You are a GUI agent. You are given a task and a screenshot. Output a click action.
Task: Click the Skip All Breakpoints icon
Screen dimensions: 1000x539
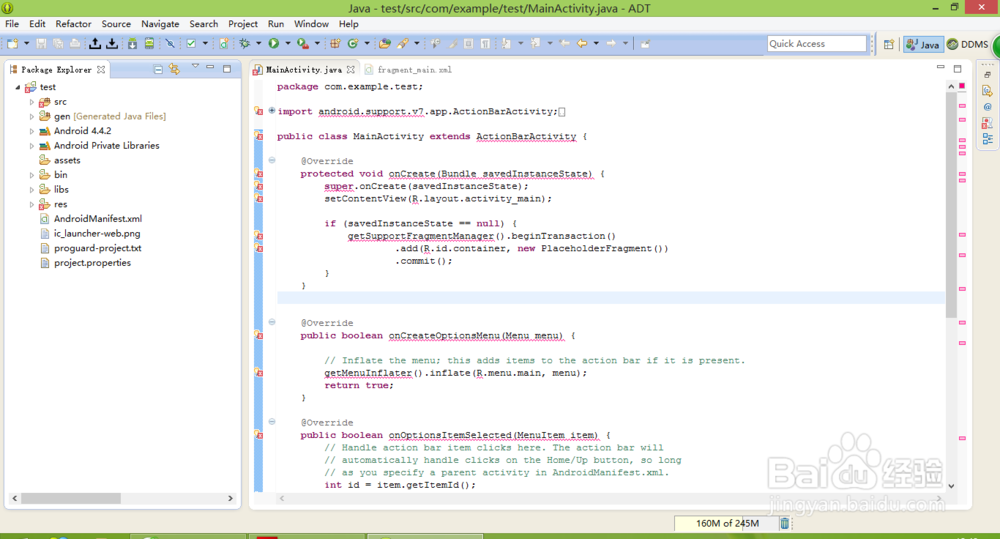(x=170, y=43)
